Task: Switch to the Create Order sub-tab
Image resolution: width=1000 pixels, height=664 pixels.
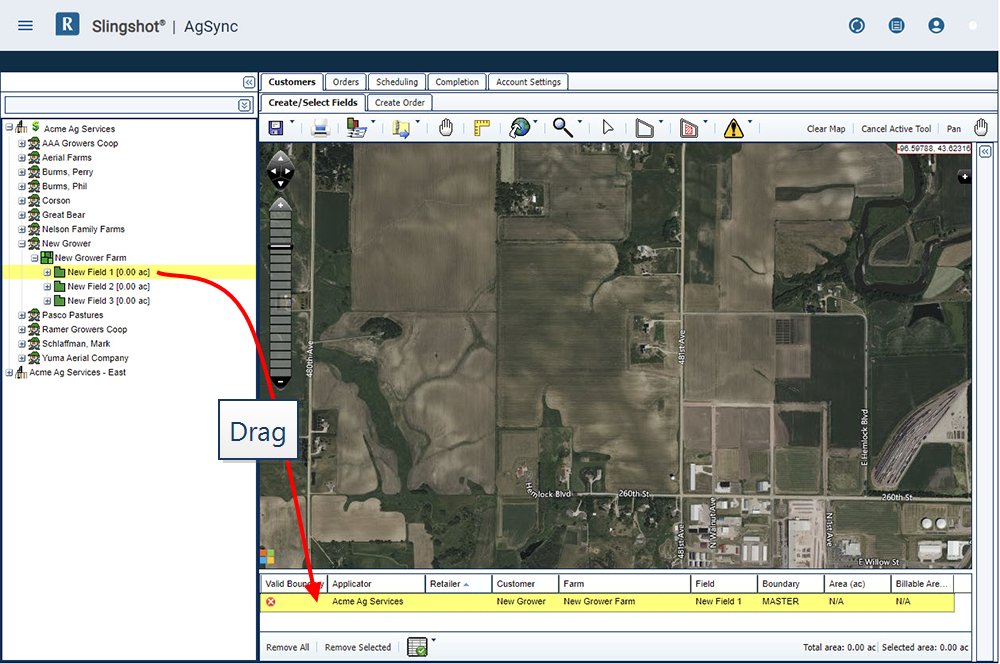Action: click(x=399, y=103)
